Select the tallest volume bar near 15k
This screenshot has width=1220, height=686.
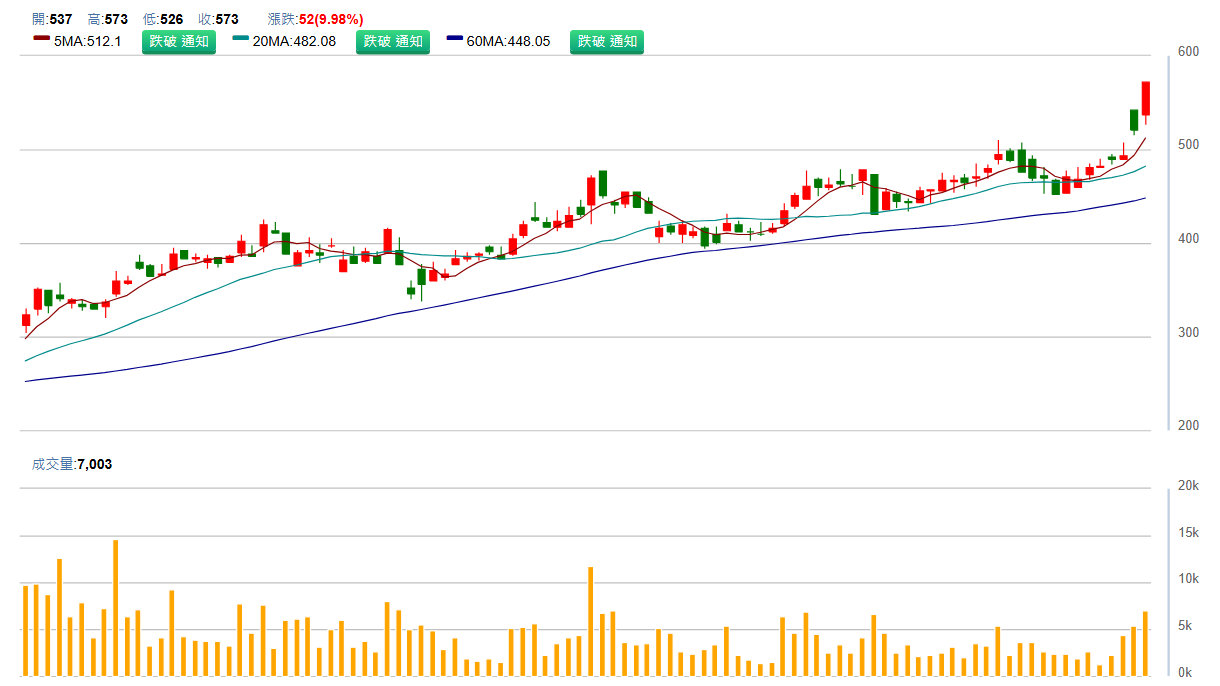coord(116,607)
